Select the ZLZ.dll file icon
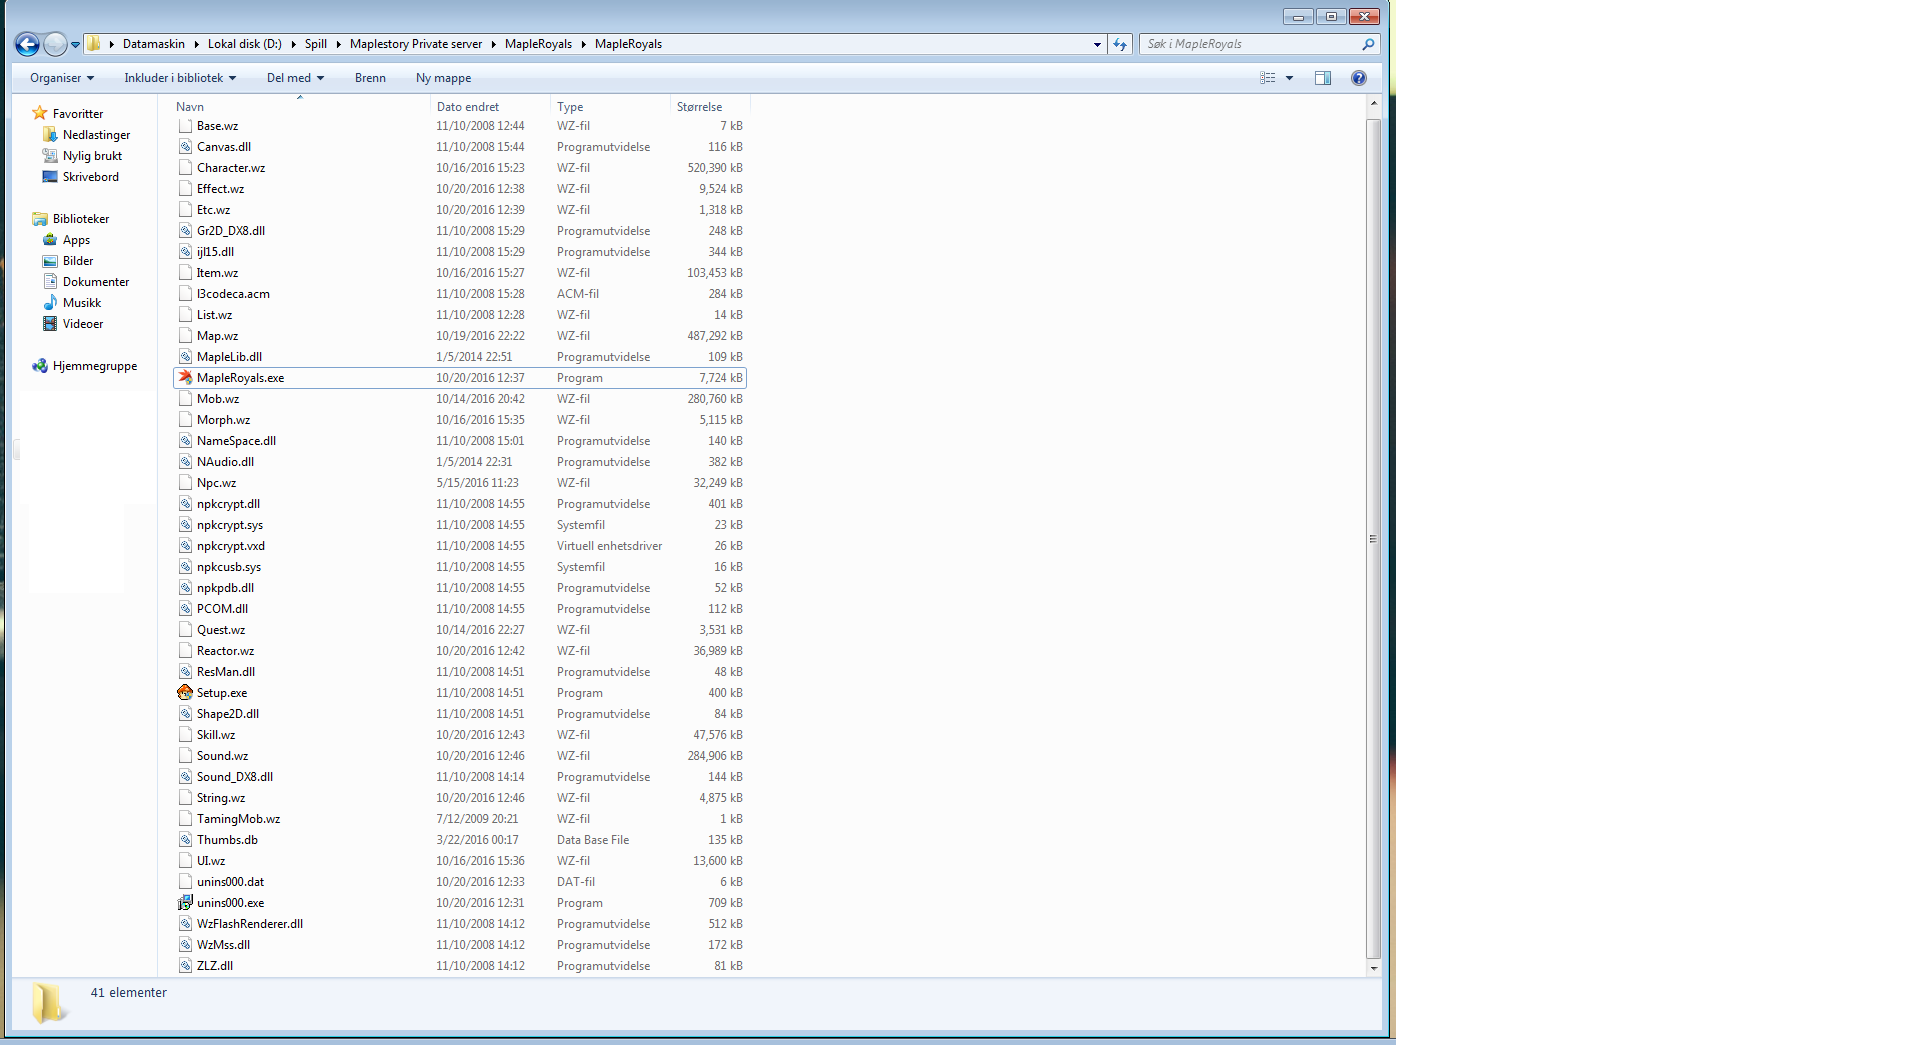This screenshot has width=1912, height=1045. click(x=185, y=966)
